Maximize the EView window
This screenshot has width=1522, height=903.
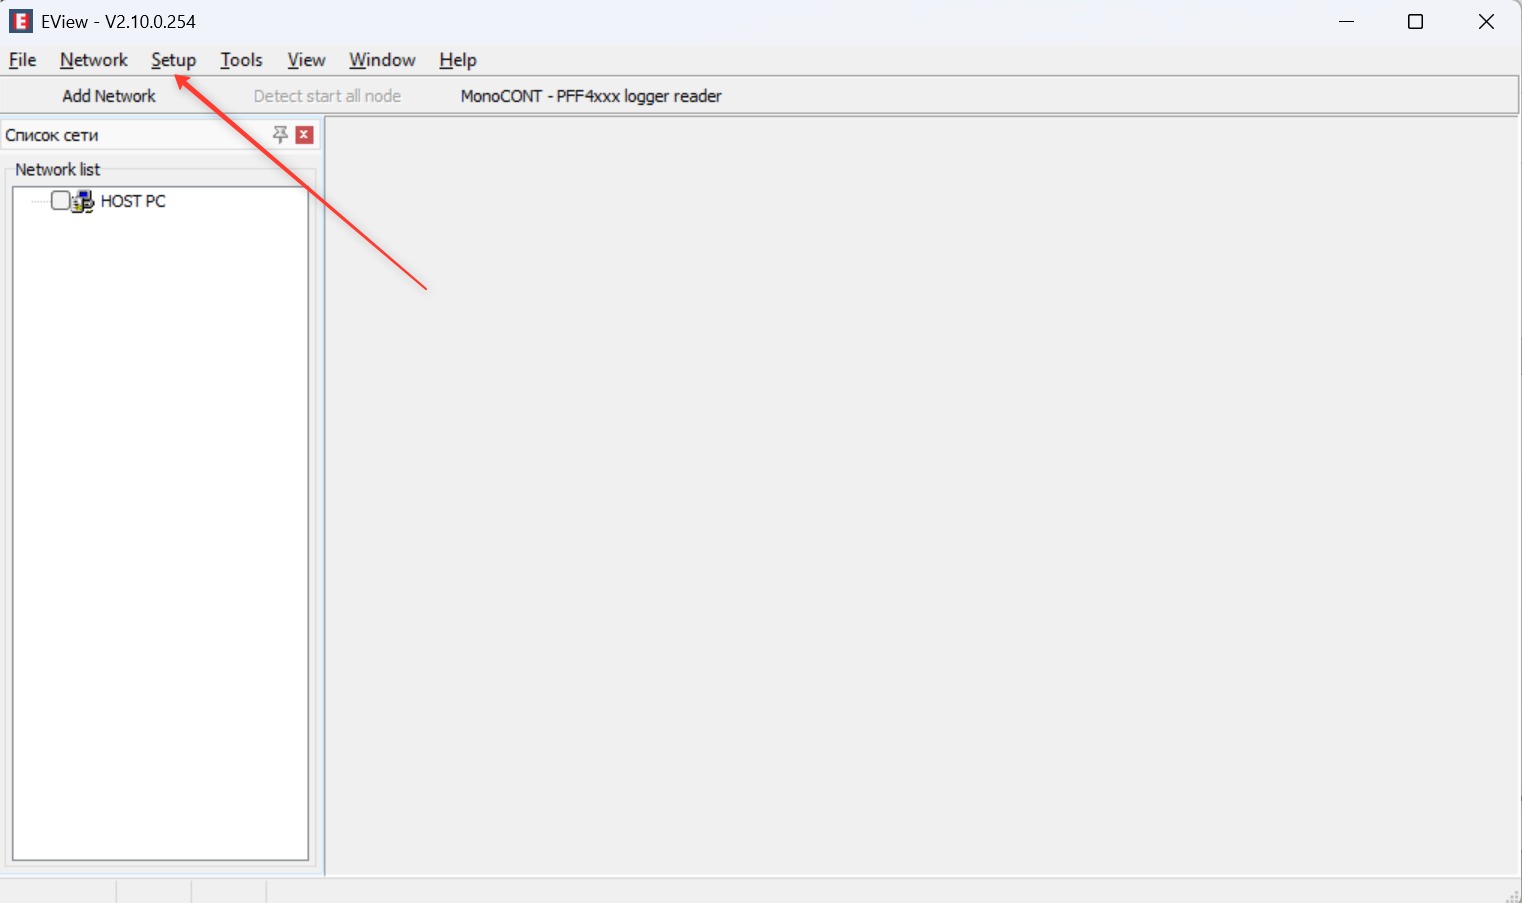coord(1415,21)
